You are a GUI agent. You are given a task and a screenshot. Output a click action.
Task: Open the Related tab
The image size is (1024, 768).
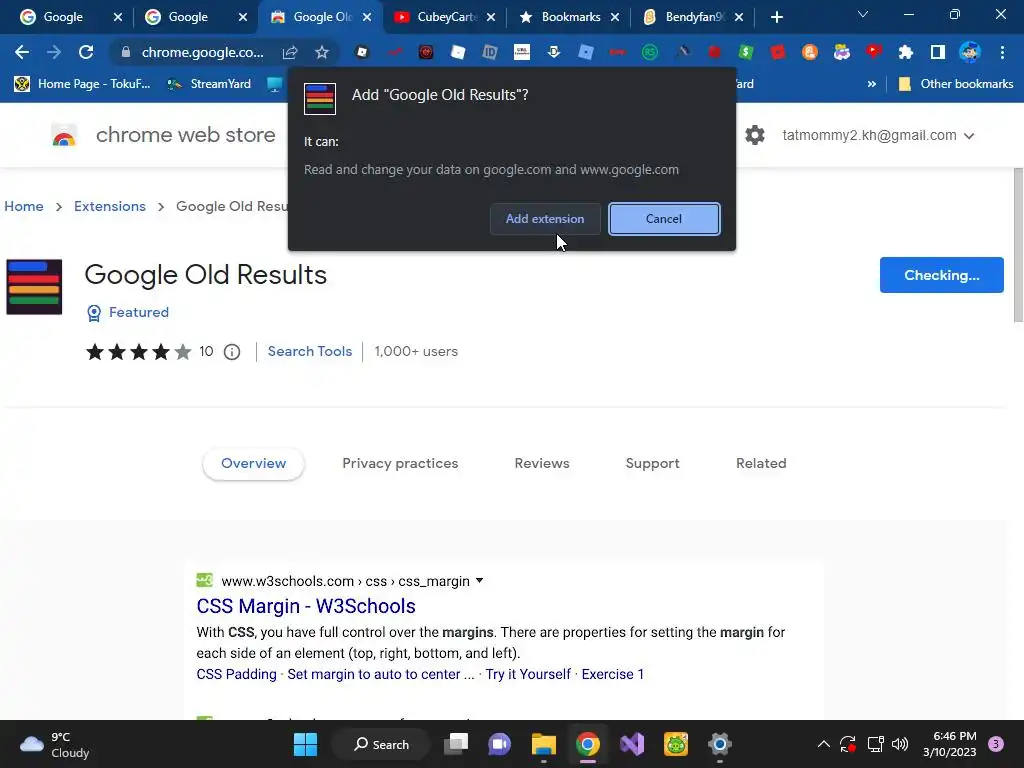tap(761, 464)
